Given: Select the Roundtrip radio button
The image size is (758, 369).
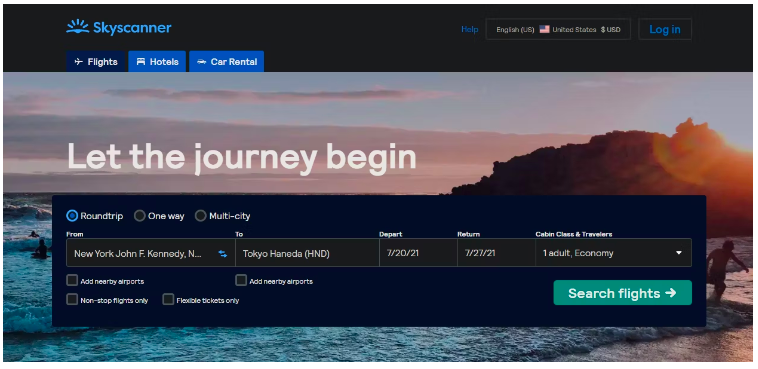Looking at the screenshot, I should tap(72, 216).
